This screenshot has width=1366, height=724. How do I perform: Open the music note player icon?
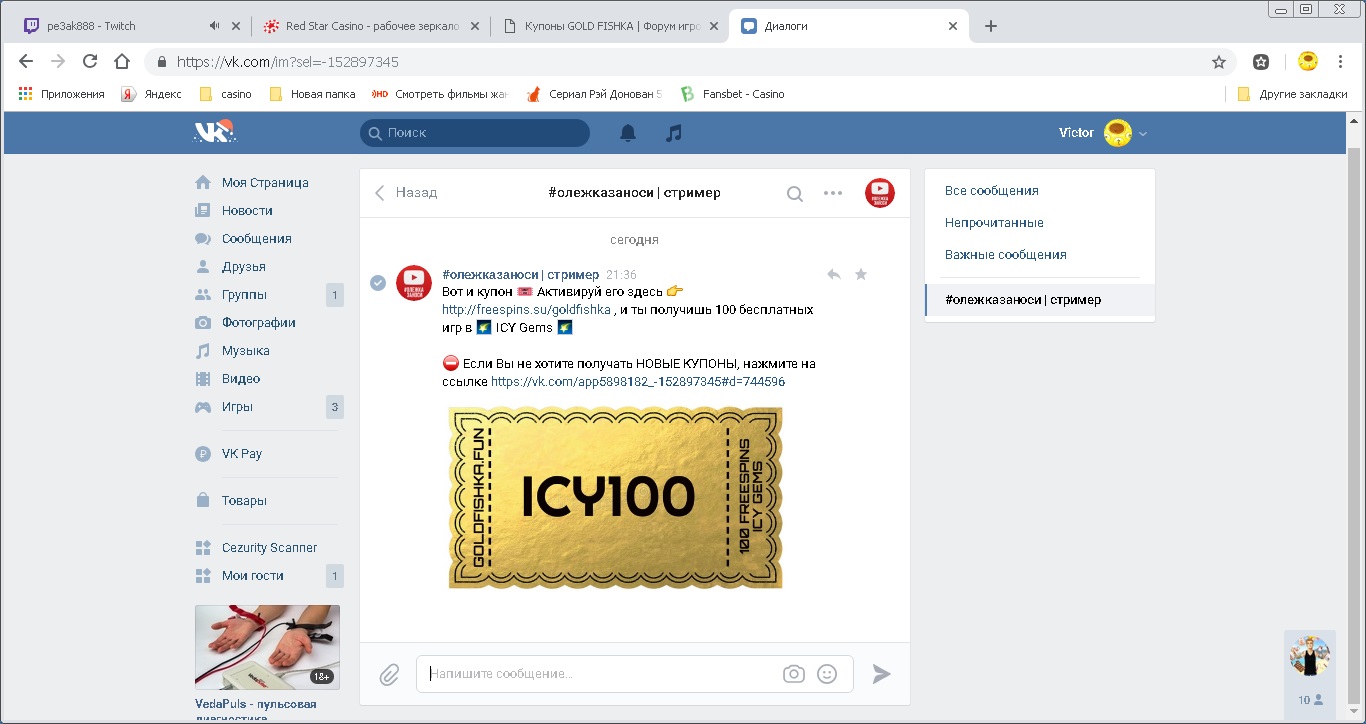point(674,133)
